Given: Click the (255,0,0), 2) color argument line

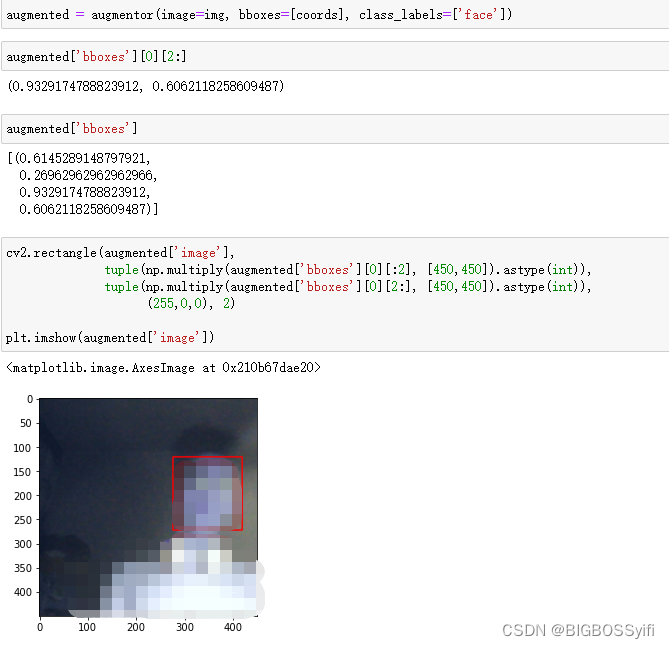Looking at the screenshot, I should click(x=191, y=303).
